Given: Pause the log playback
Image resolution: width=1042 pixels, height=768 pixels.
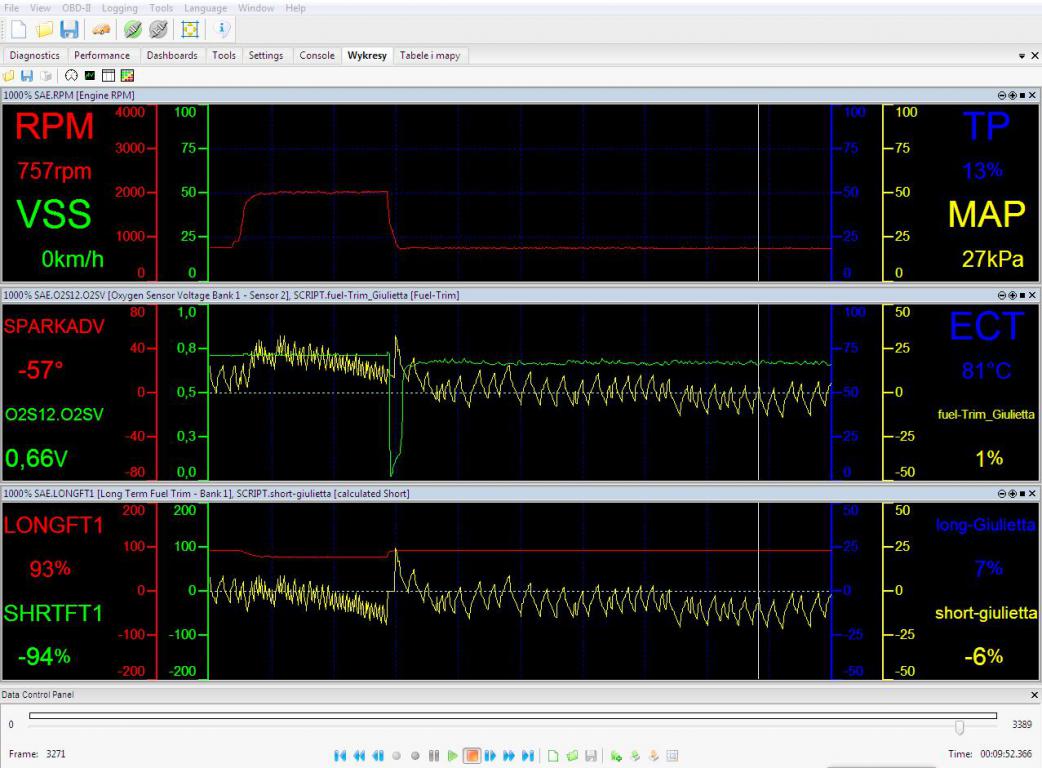Looking at the screenshot, I should 435,755.
